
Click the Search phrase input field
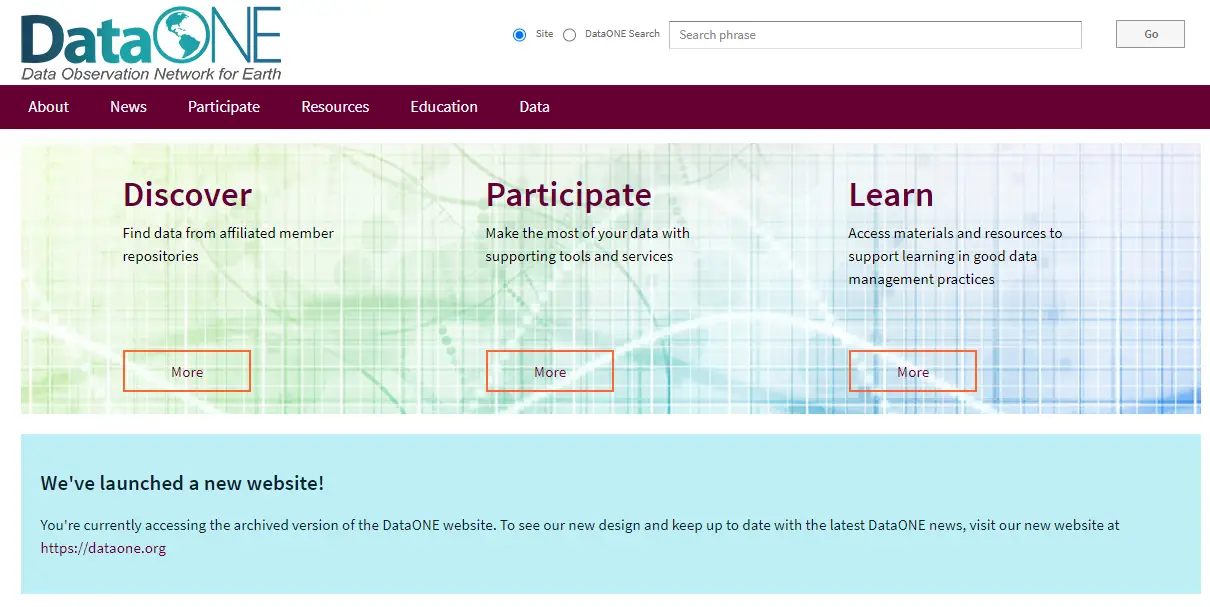pos(874,34)
